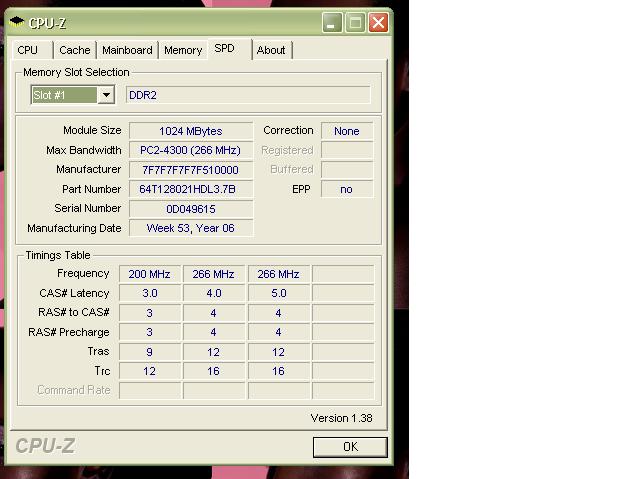640x479 pixels.
Task: Click the CPU-Z chip icon in title bar
Action: click(x=17, y=22)
